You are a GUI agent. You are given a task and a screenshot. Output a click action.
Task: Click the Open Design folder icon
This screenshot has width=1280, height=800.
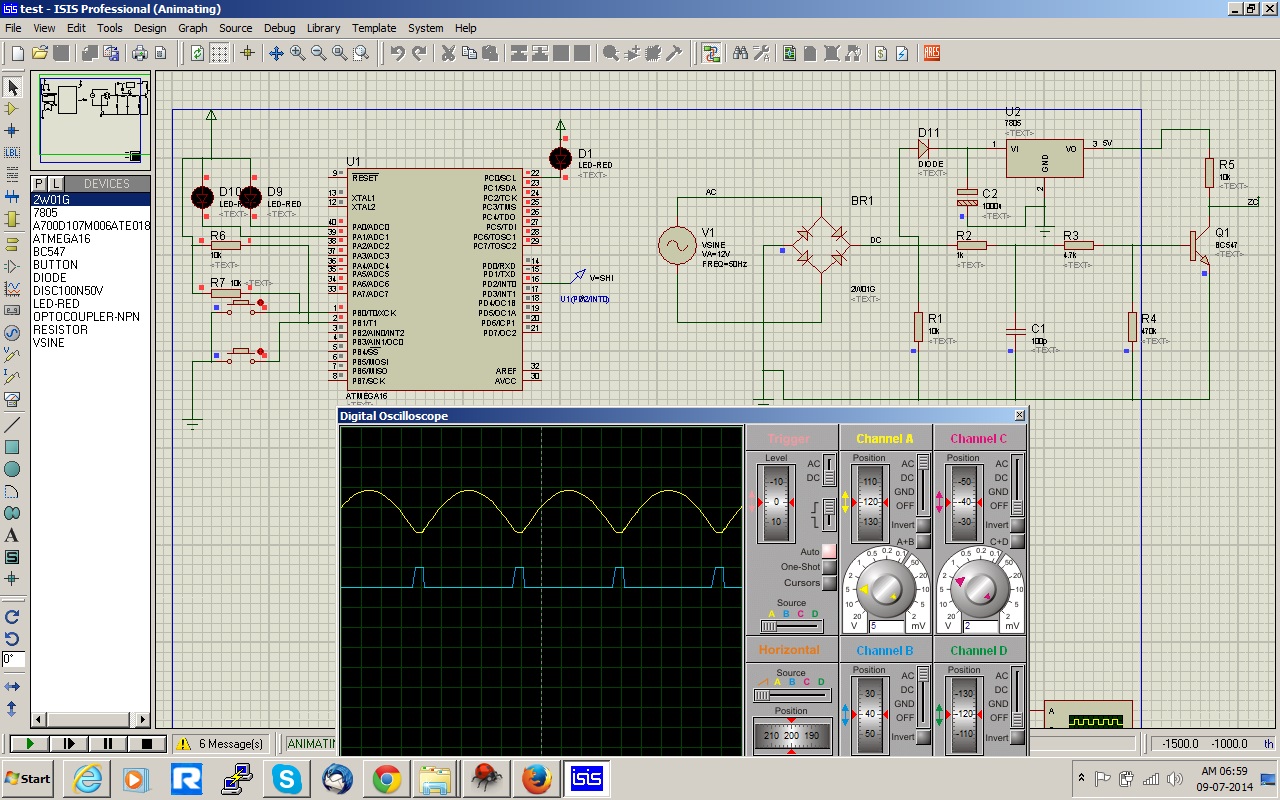click(40, 53)
